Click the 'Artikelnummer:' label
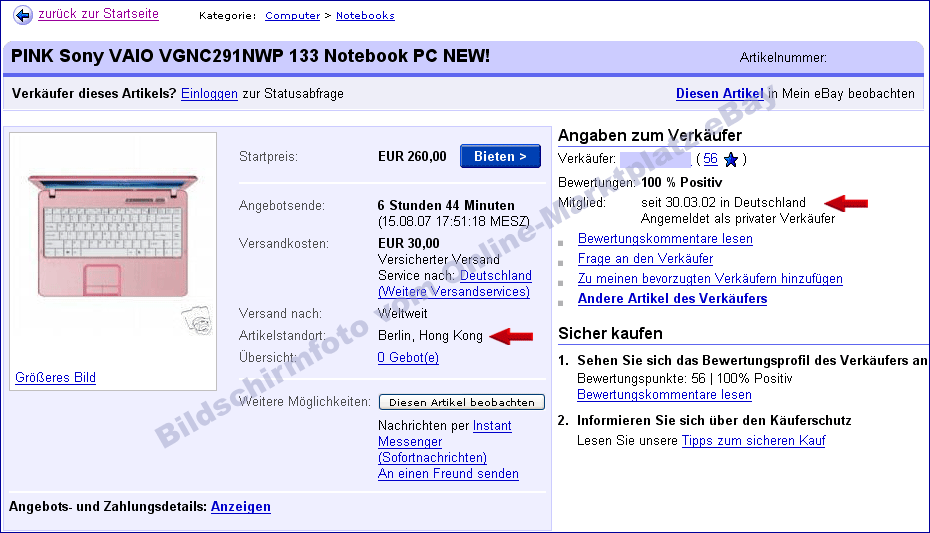The image size is (930, 533). (x=783, y=58)
